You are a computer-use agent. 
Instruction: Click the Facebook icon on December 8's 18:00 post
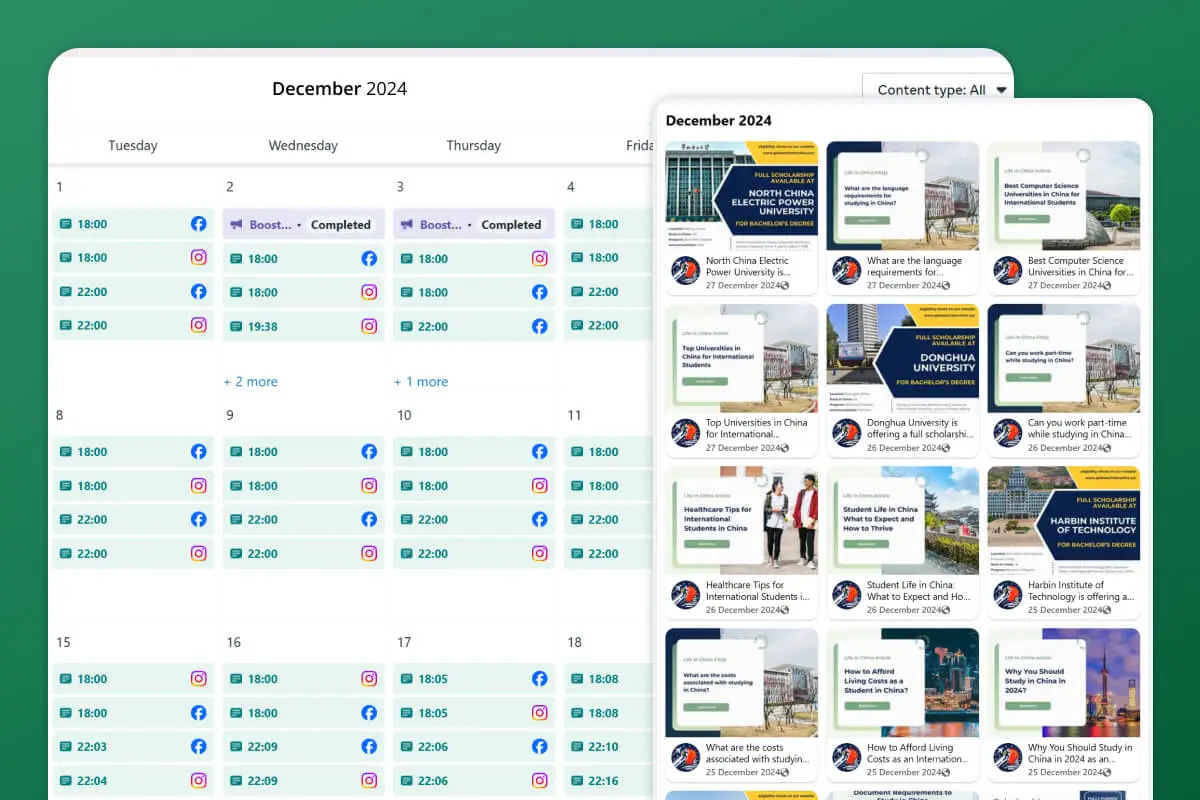(199, 451)
